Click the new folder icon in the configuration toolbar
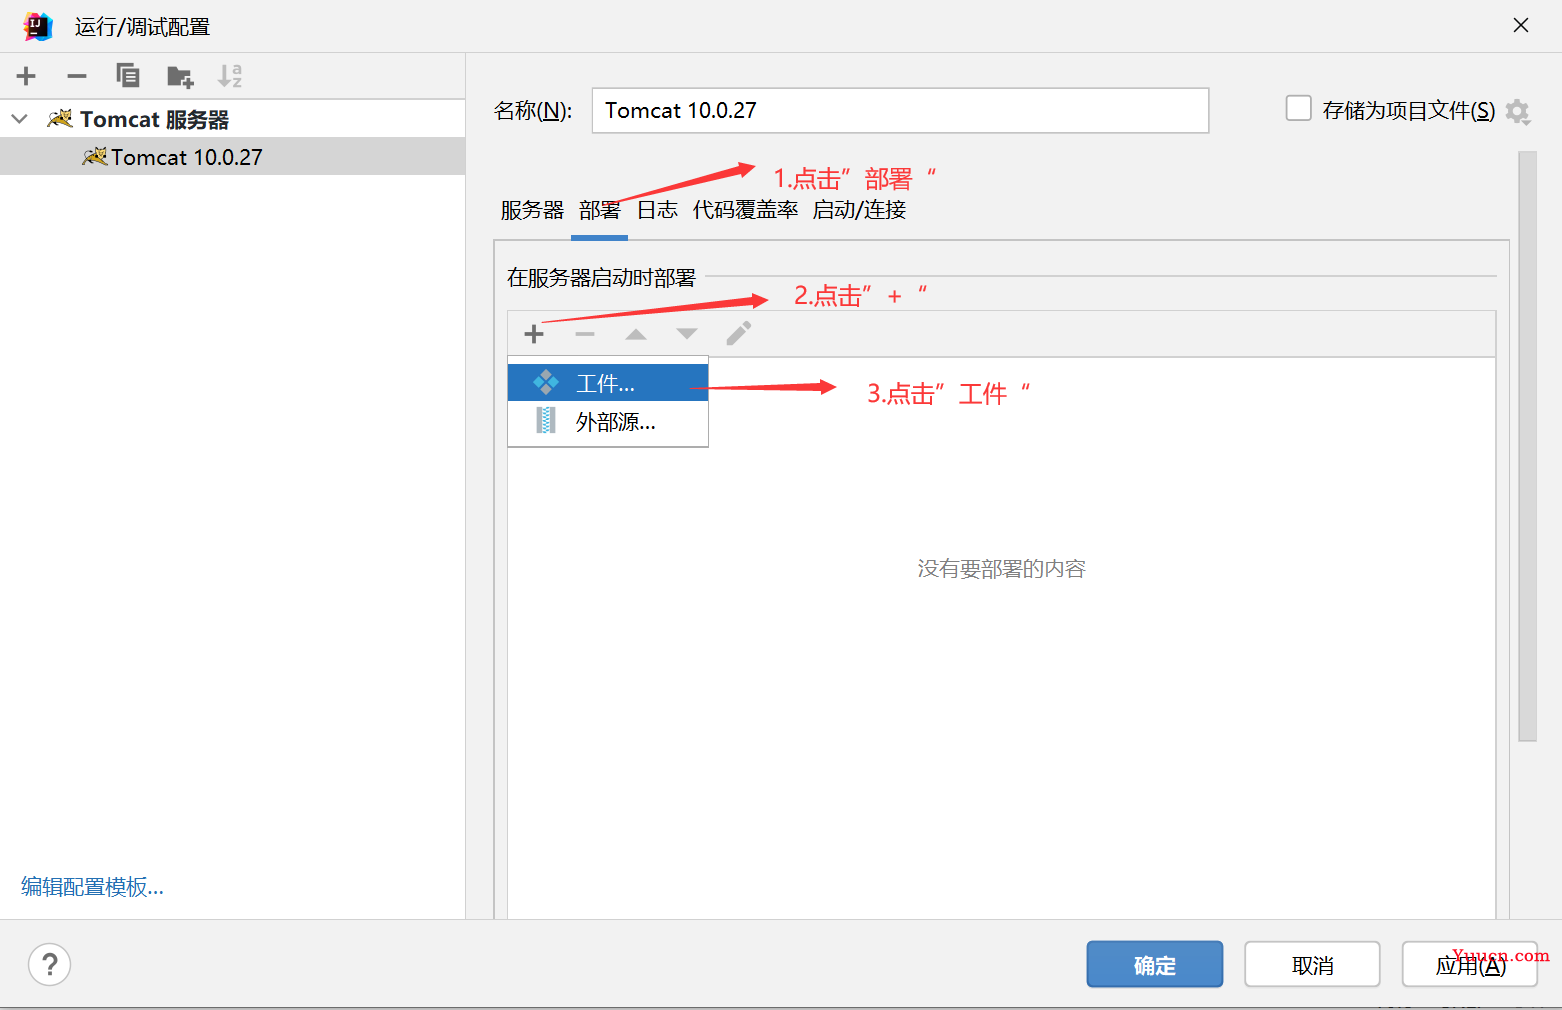 [x=180, y=76]
